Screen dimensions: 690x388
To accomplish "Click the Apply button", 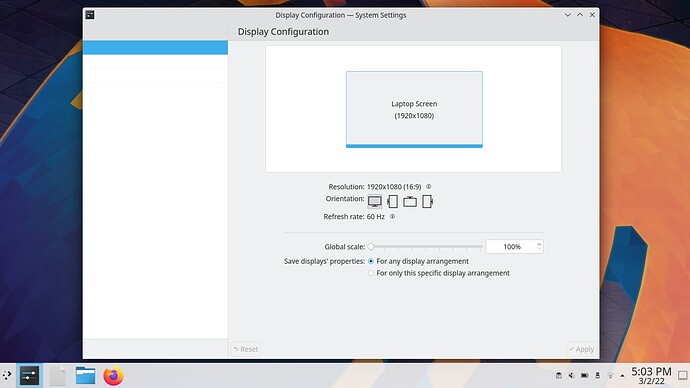I will pyautogui.click(x=581, y=349).
